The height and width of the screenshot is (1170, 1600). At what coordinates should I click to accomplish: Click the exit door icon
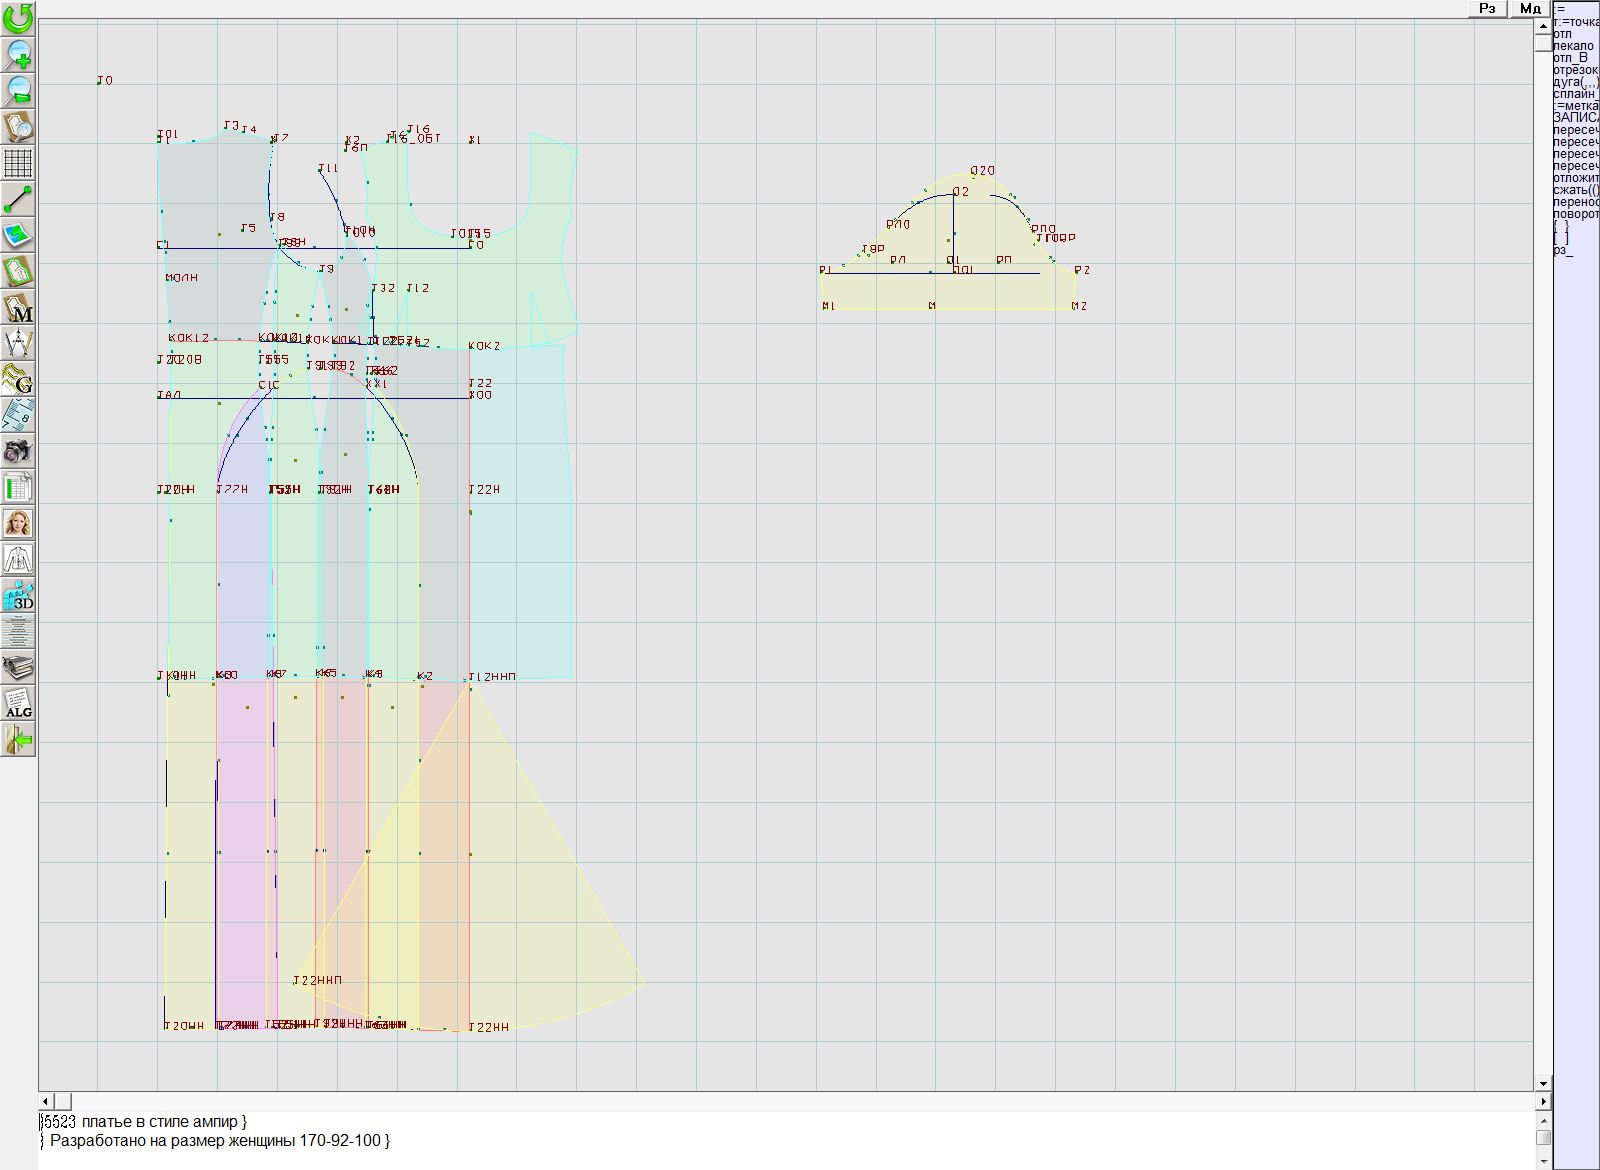click(x=18, y=740)
